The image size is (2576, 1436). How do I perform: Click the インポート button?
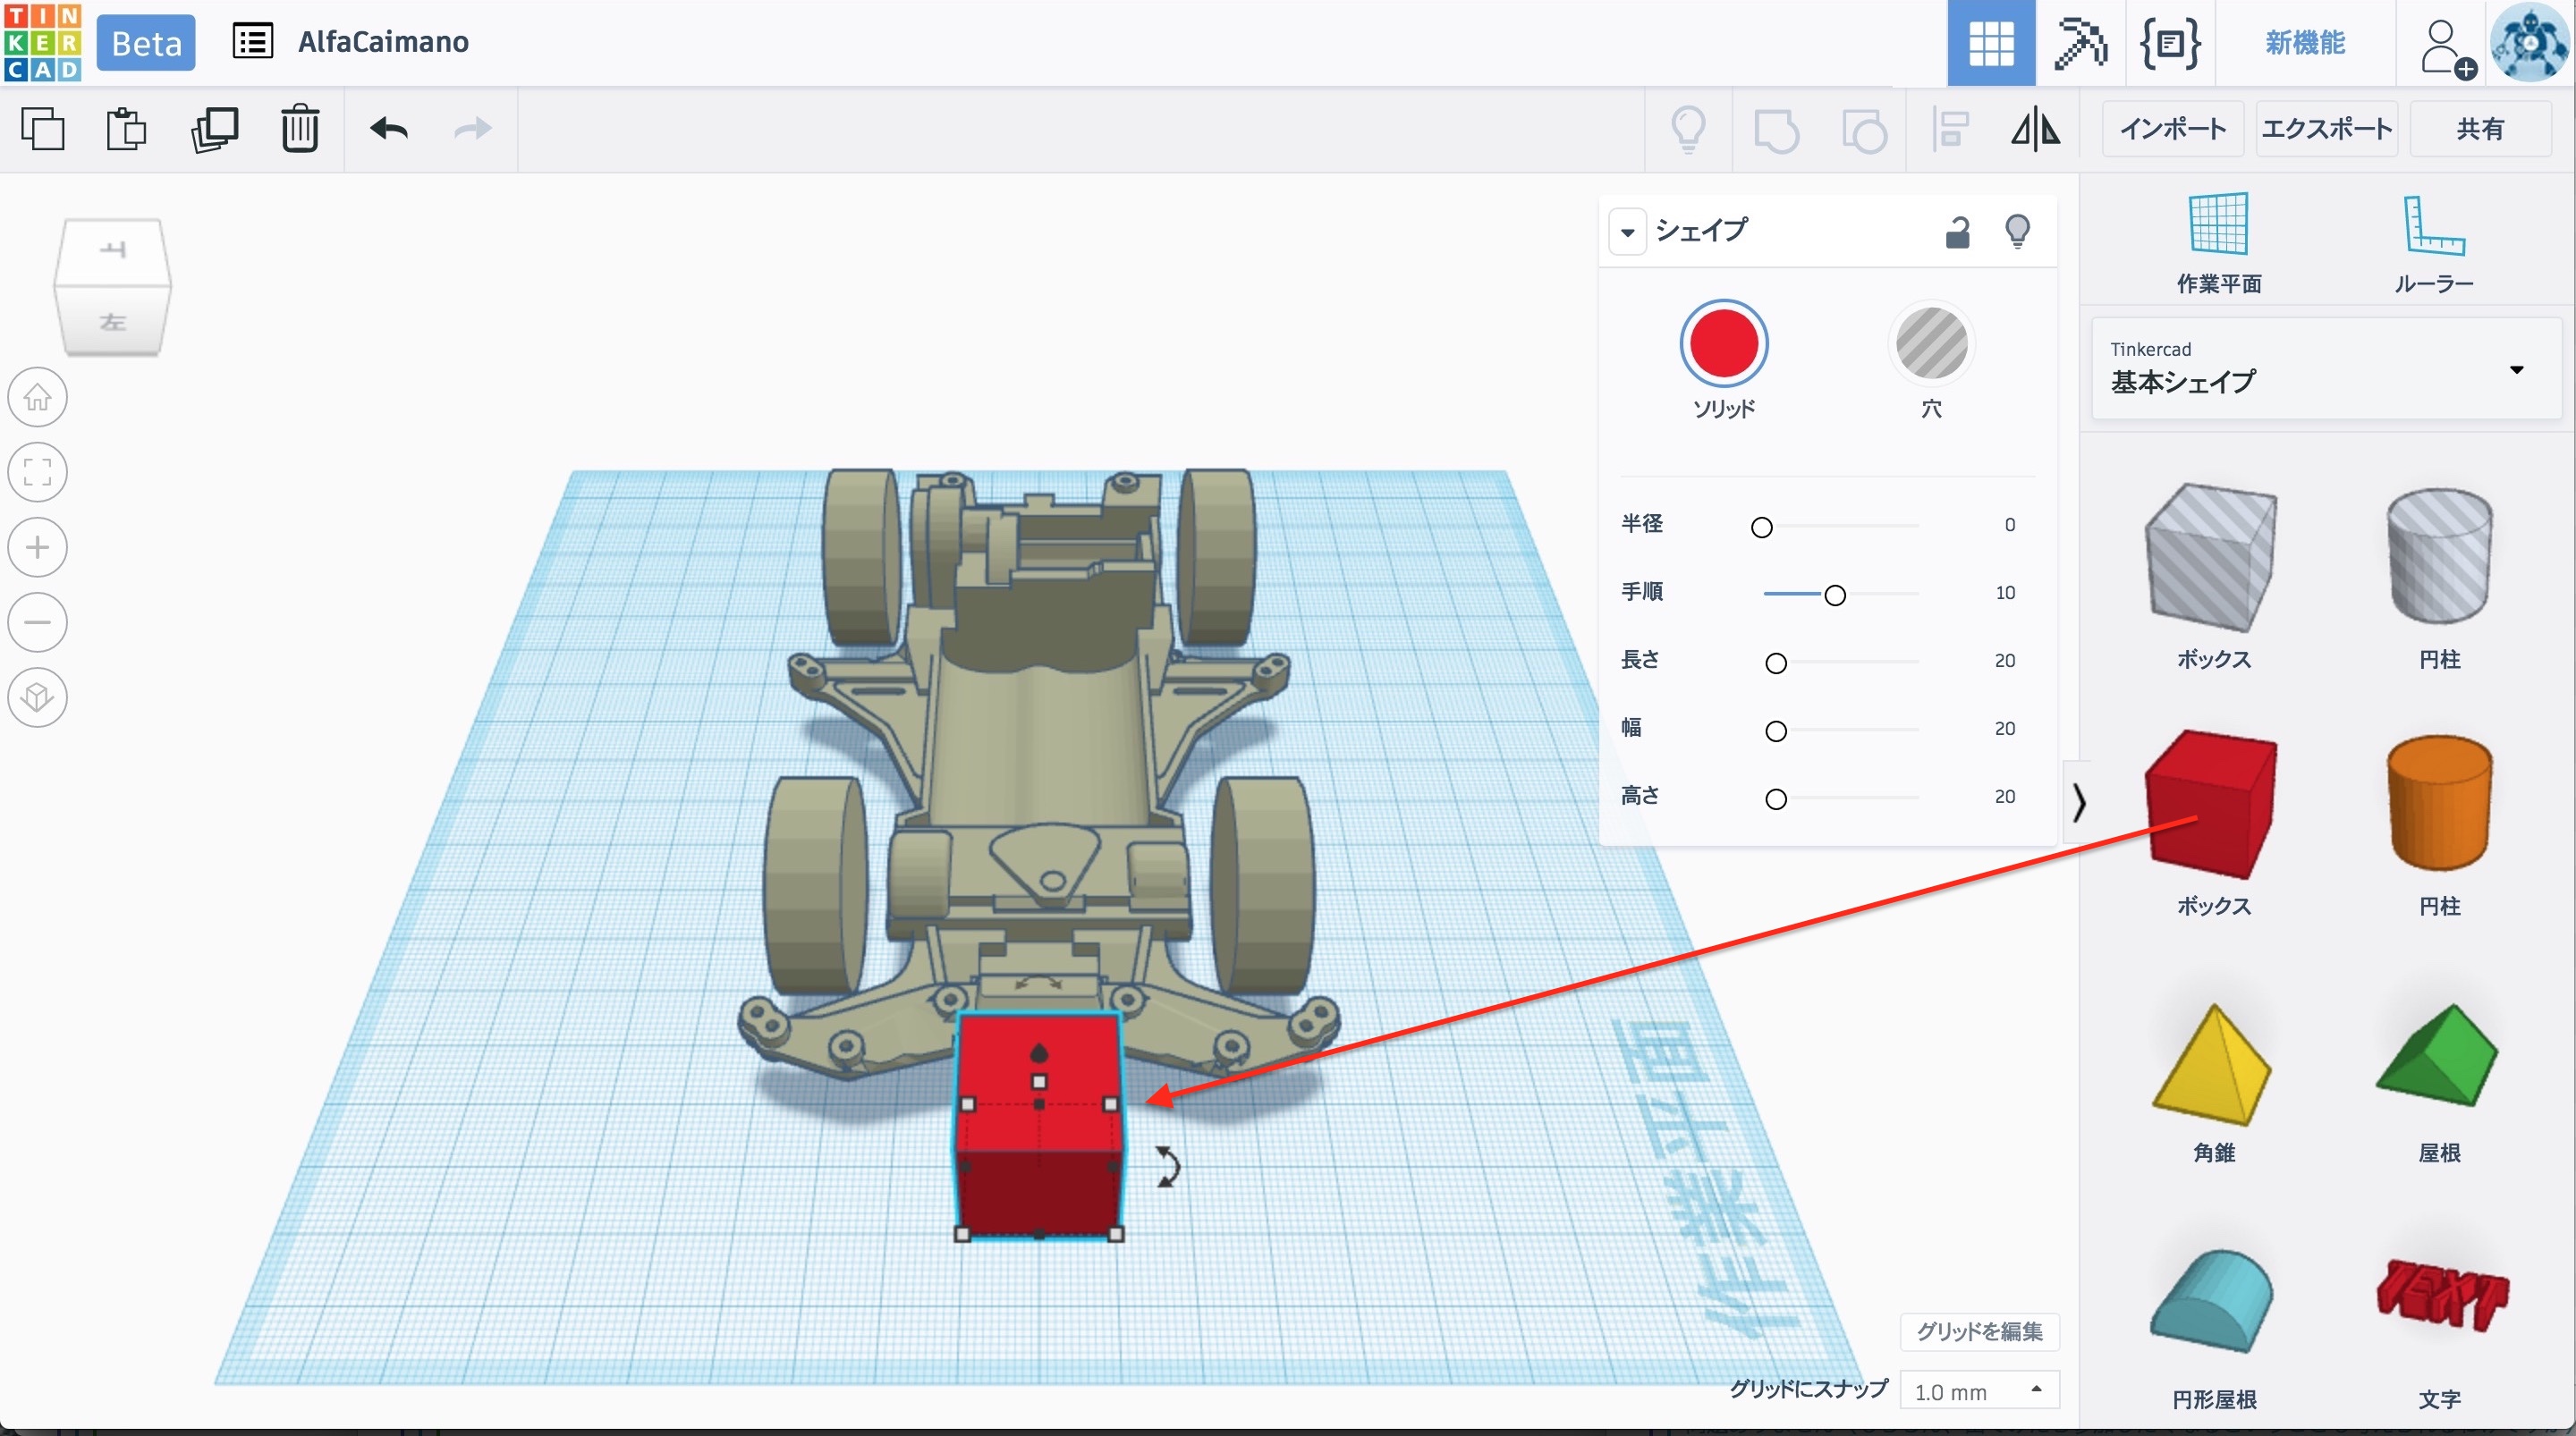[x=2173, y=129]
